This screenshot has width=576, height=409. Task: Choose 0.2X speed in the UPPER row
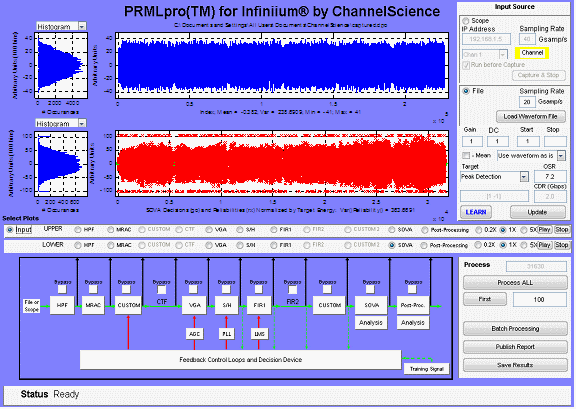pos(478,230)
